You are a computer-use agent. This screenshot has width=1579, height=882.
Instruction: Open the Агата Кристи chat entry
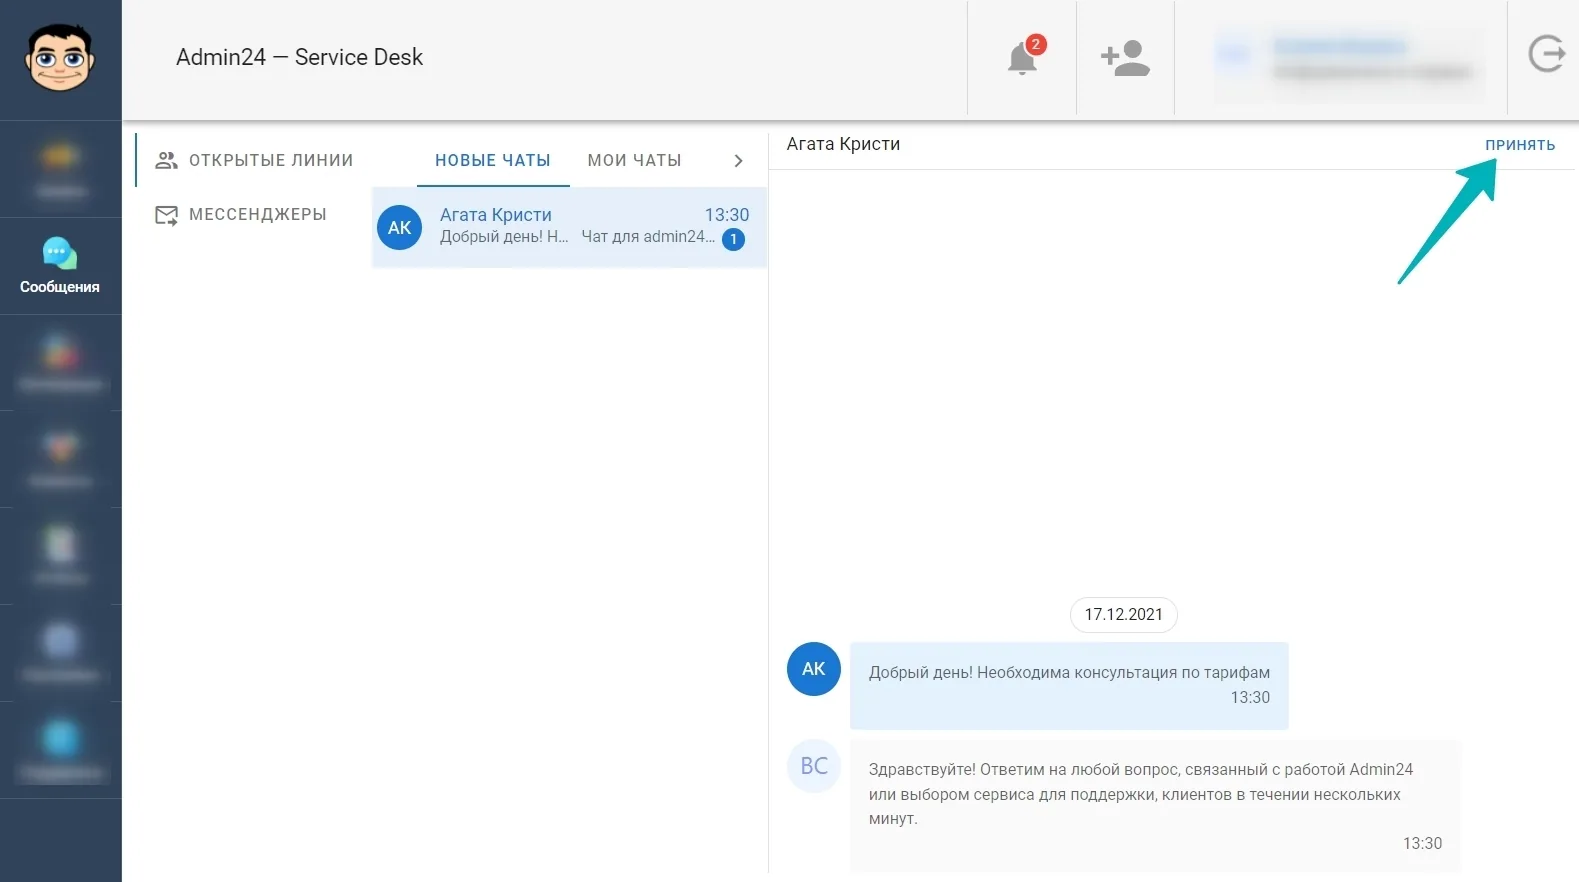pos(569,227)
